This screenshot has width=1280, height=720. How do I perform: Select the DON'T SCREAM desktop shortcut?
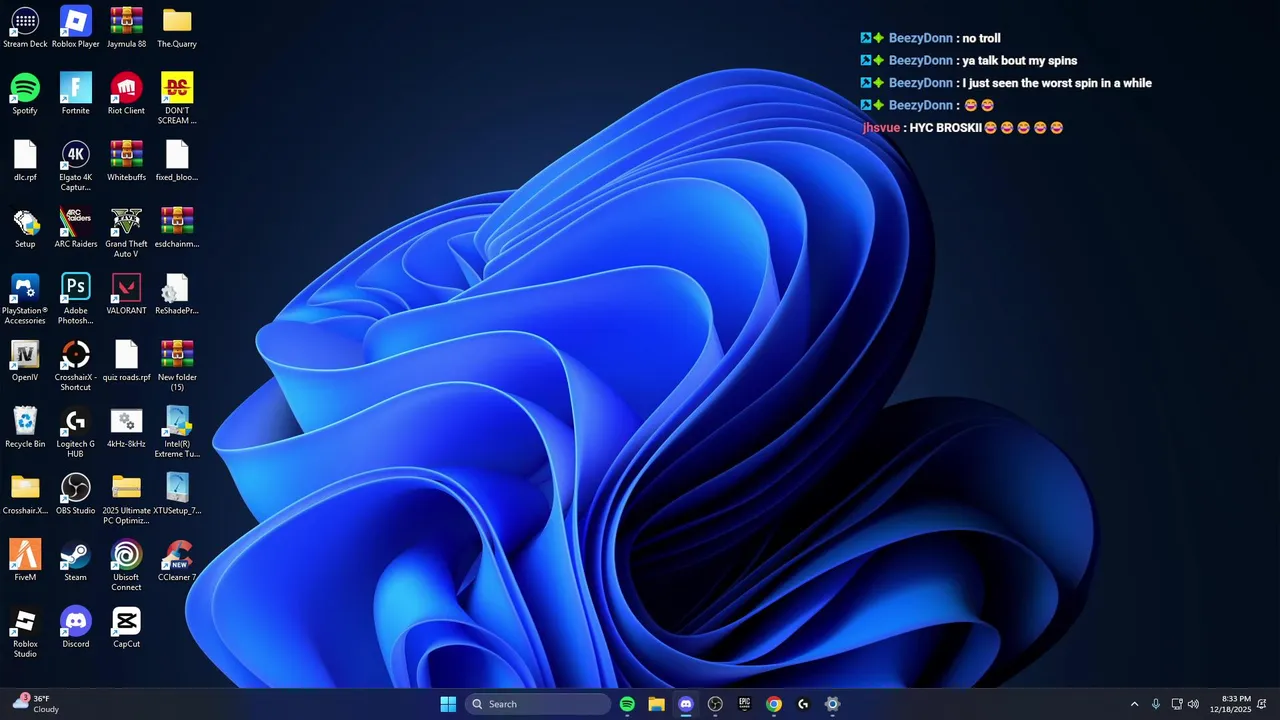[x=177, y=99]
